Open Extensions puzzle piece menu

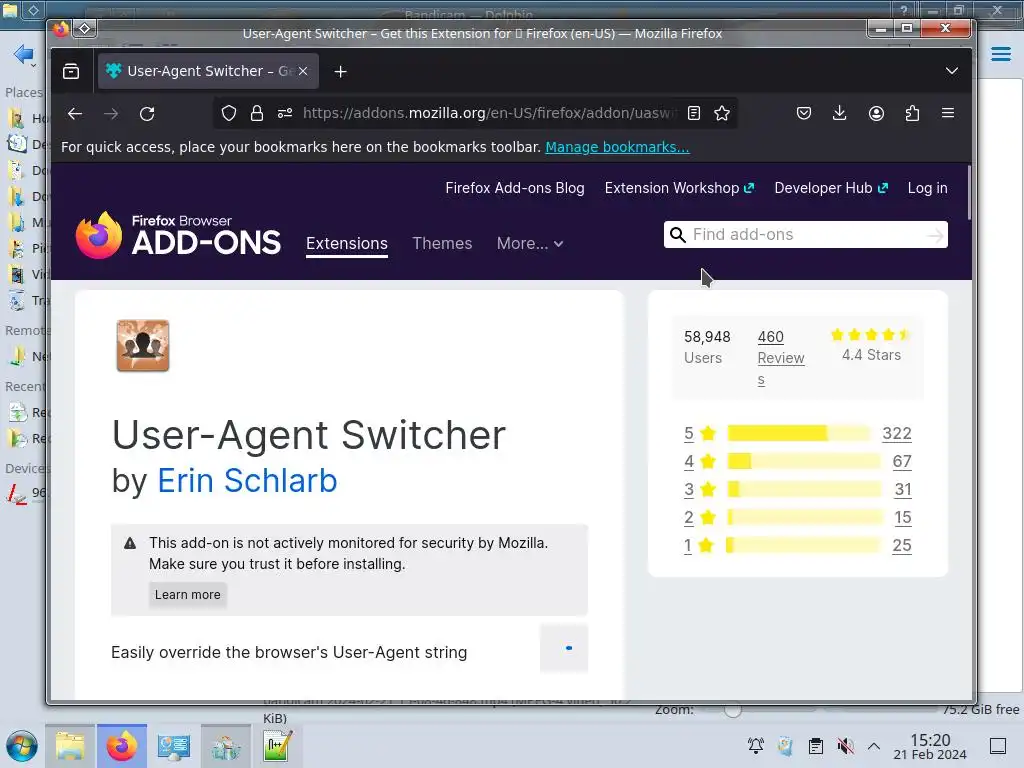coord(912,114)
